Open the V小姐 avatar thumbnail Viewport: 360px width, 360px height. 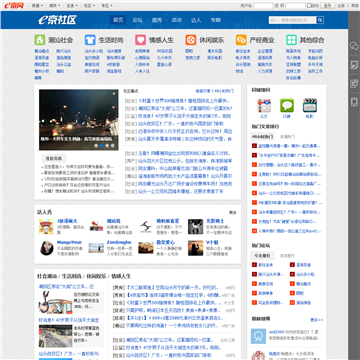coord(195,248)
